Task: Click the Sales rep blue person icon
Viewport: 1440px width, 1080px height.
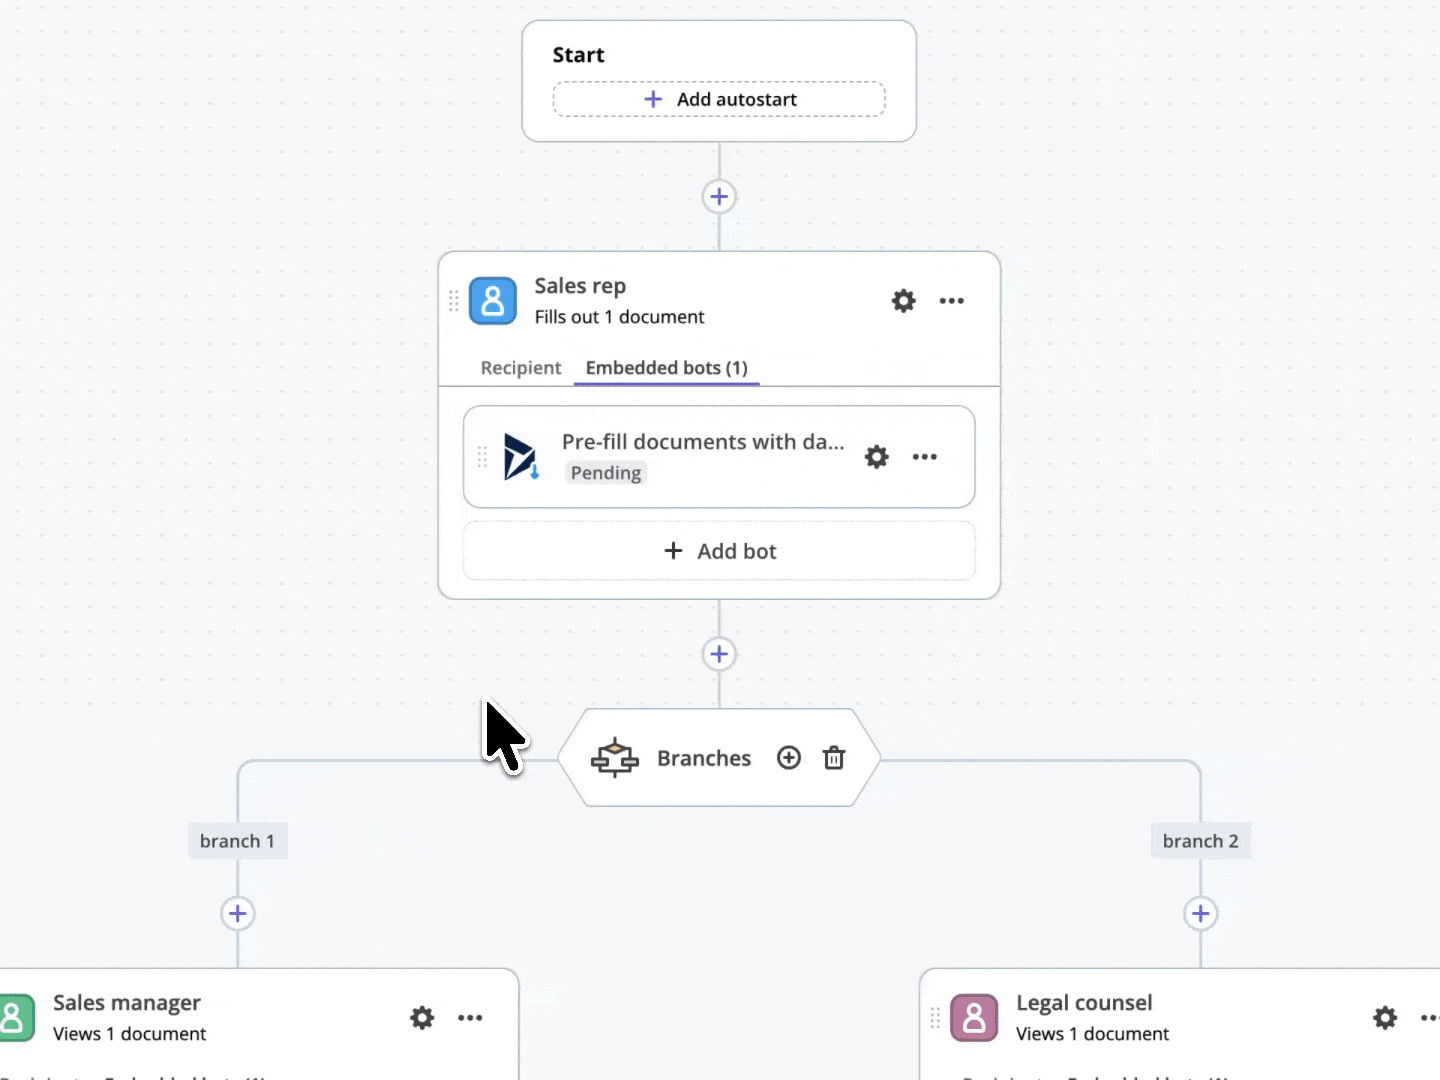Action: 493,301
